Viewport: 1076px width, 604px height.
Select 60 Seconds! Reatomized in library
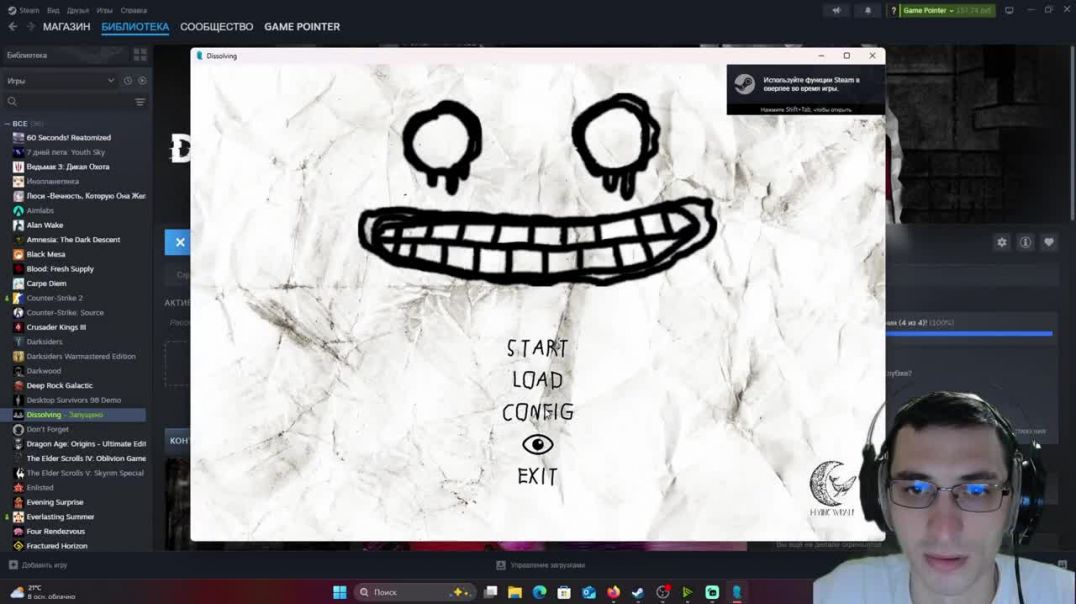click(x=69, y=137)
